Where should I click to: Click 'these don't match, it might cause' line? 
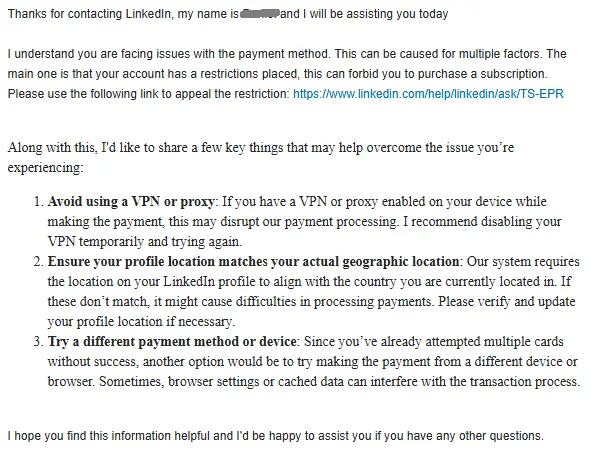311,302
